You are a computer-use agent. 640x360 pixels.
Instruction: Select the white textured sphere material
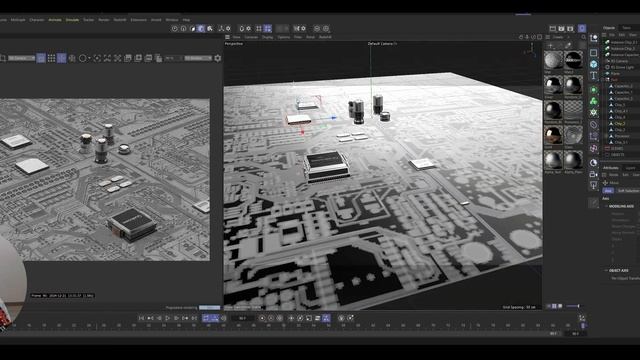point(553,60)
